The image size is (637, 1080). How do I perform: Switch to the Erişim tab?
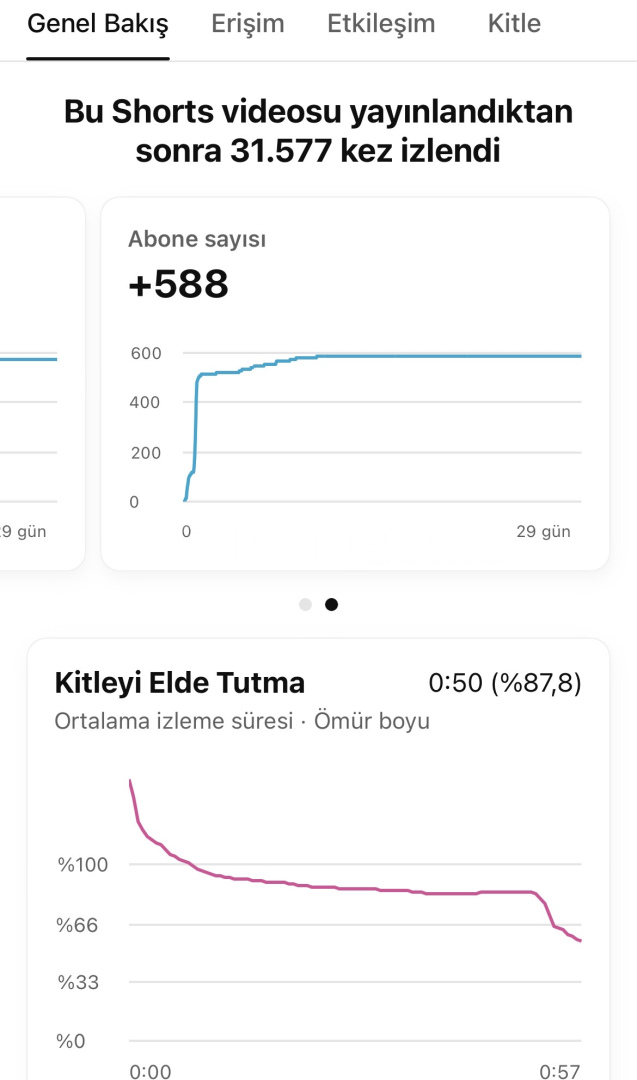tap(248, 24)
